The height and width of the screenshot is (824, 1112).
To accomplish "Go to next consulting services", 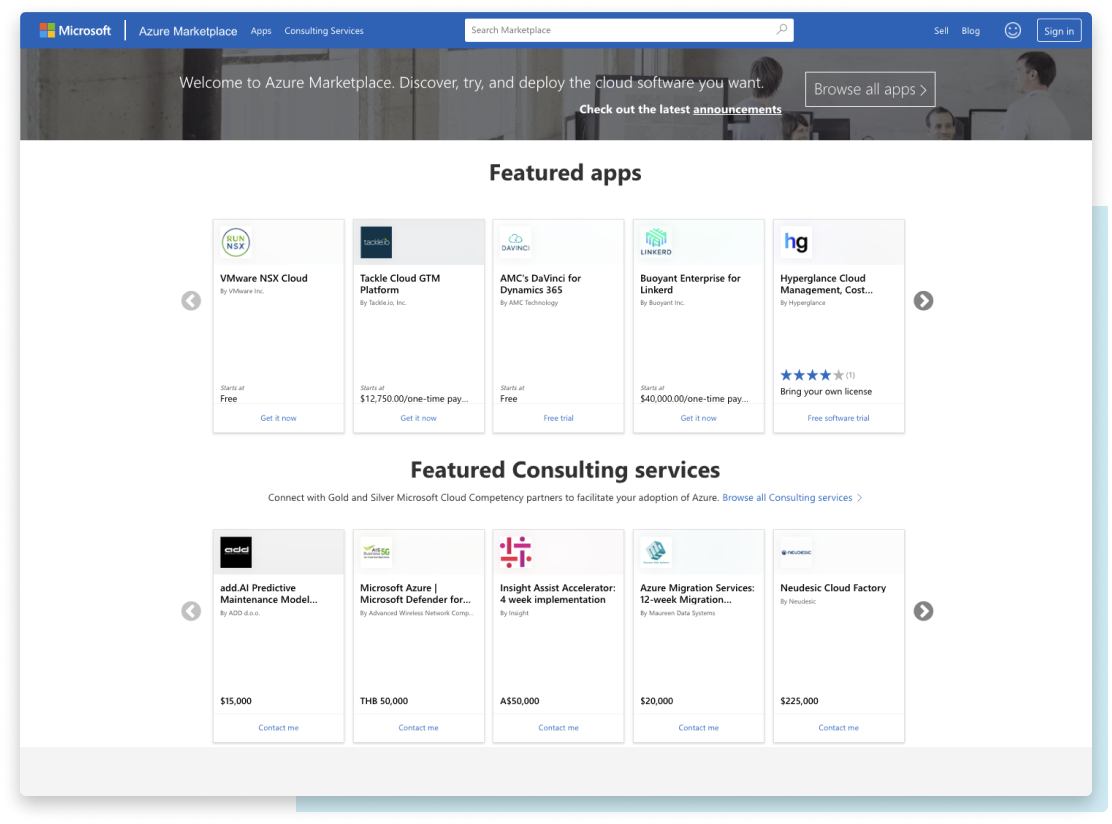I will click(x=923, y=611).
